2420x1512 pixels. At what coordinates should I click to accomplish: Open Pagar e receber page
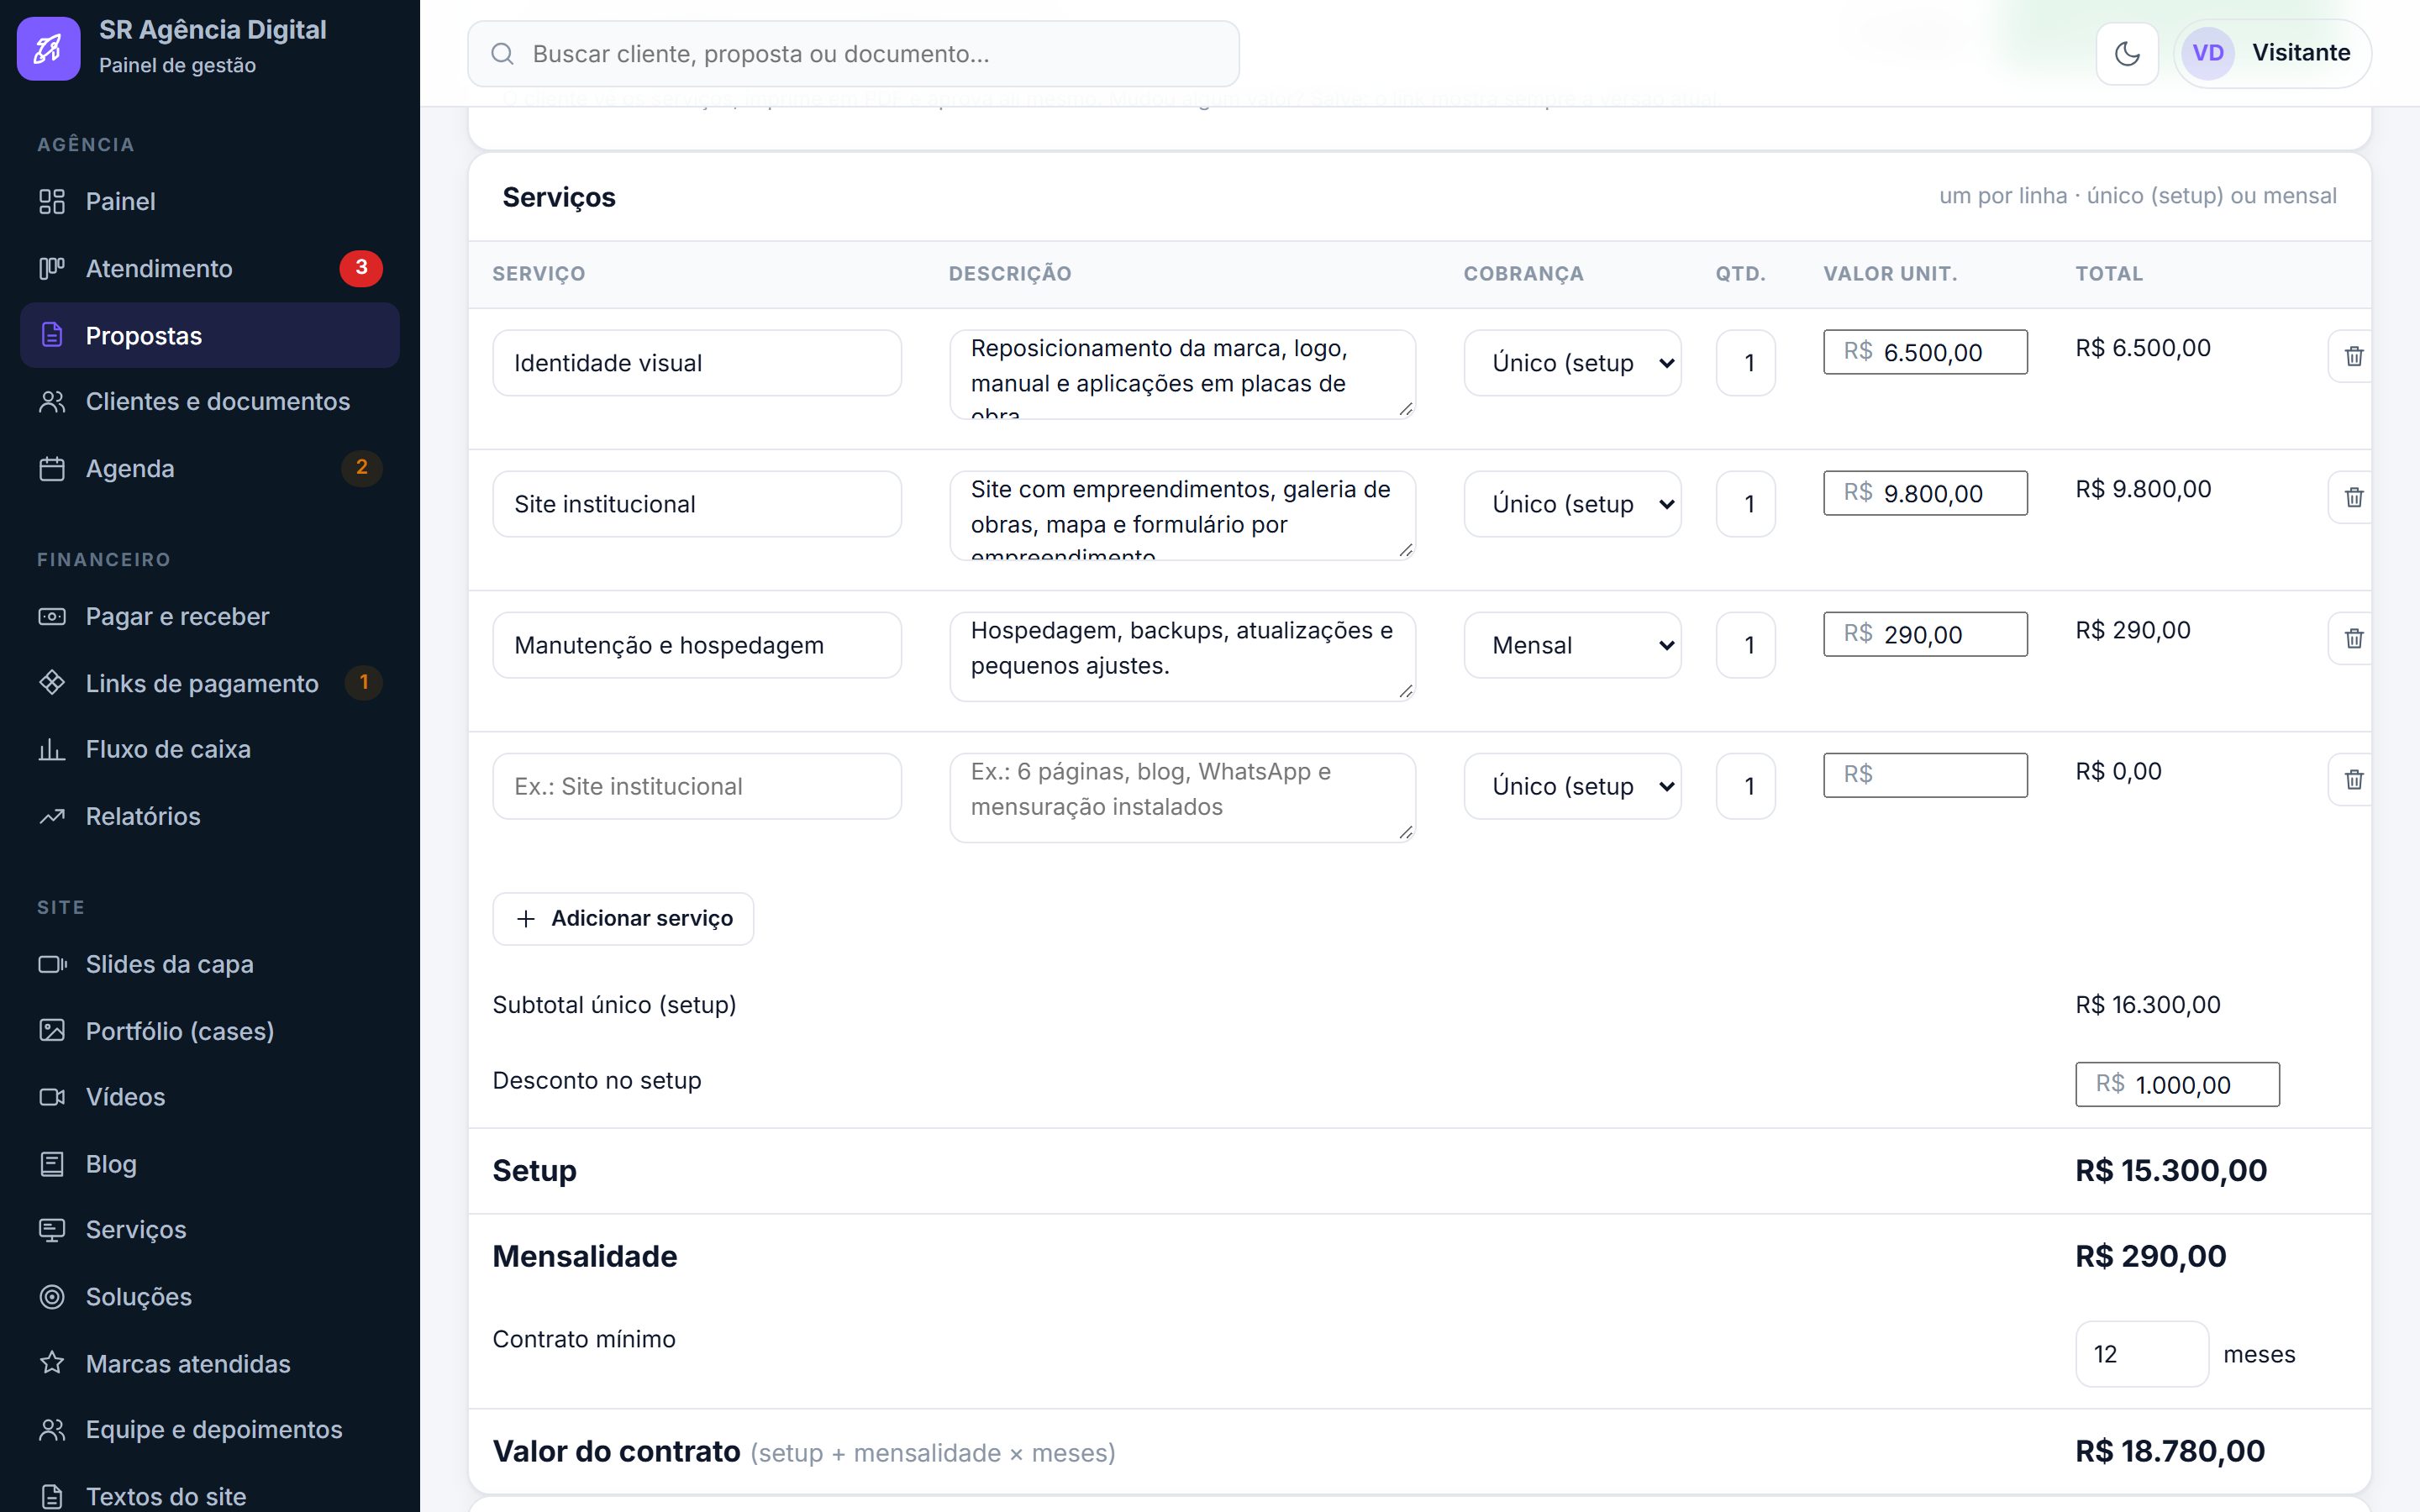(210, 616)
